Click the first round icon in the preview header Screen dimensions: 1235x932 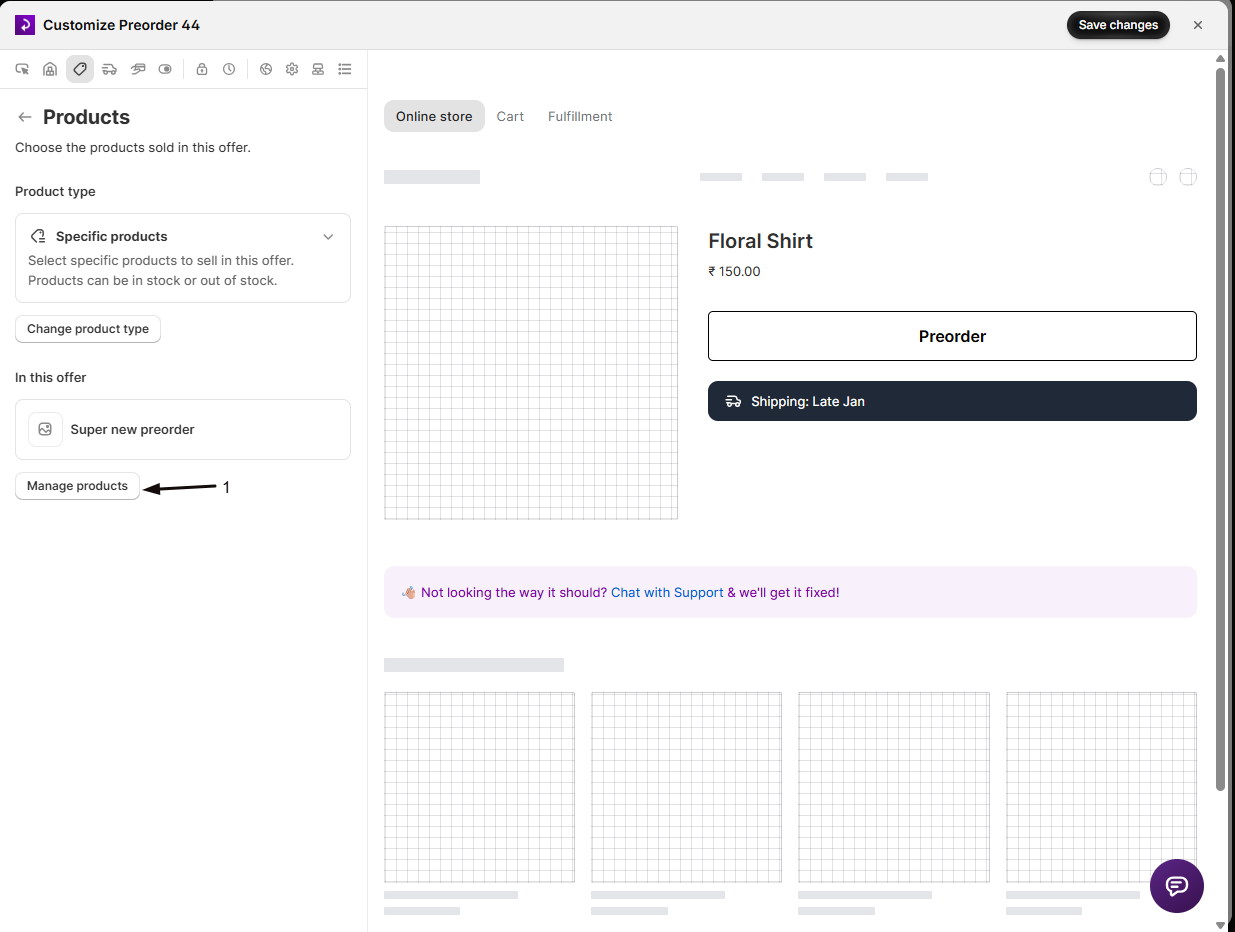click(1158, 177)
